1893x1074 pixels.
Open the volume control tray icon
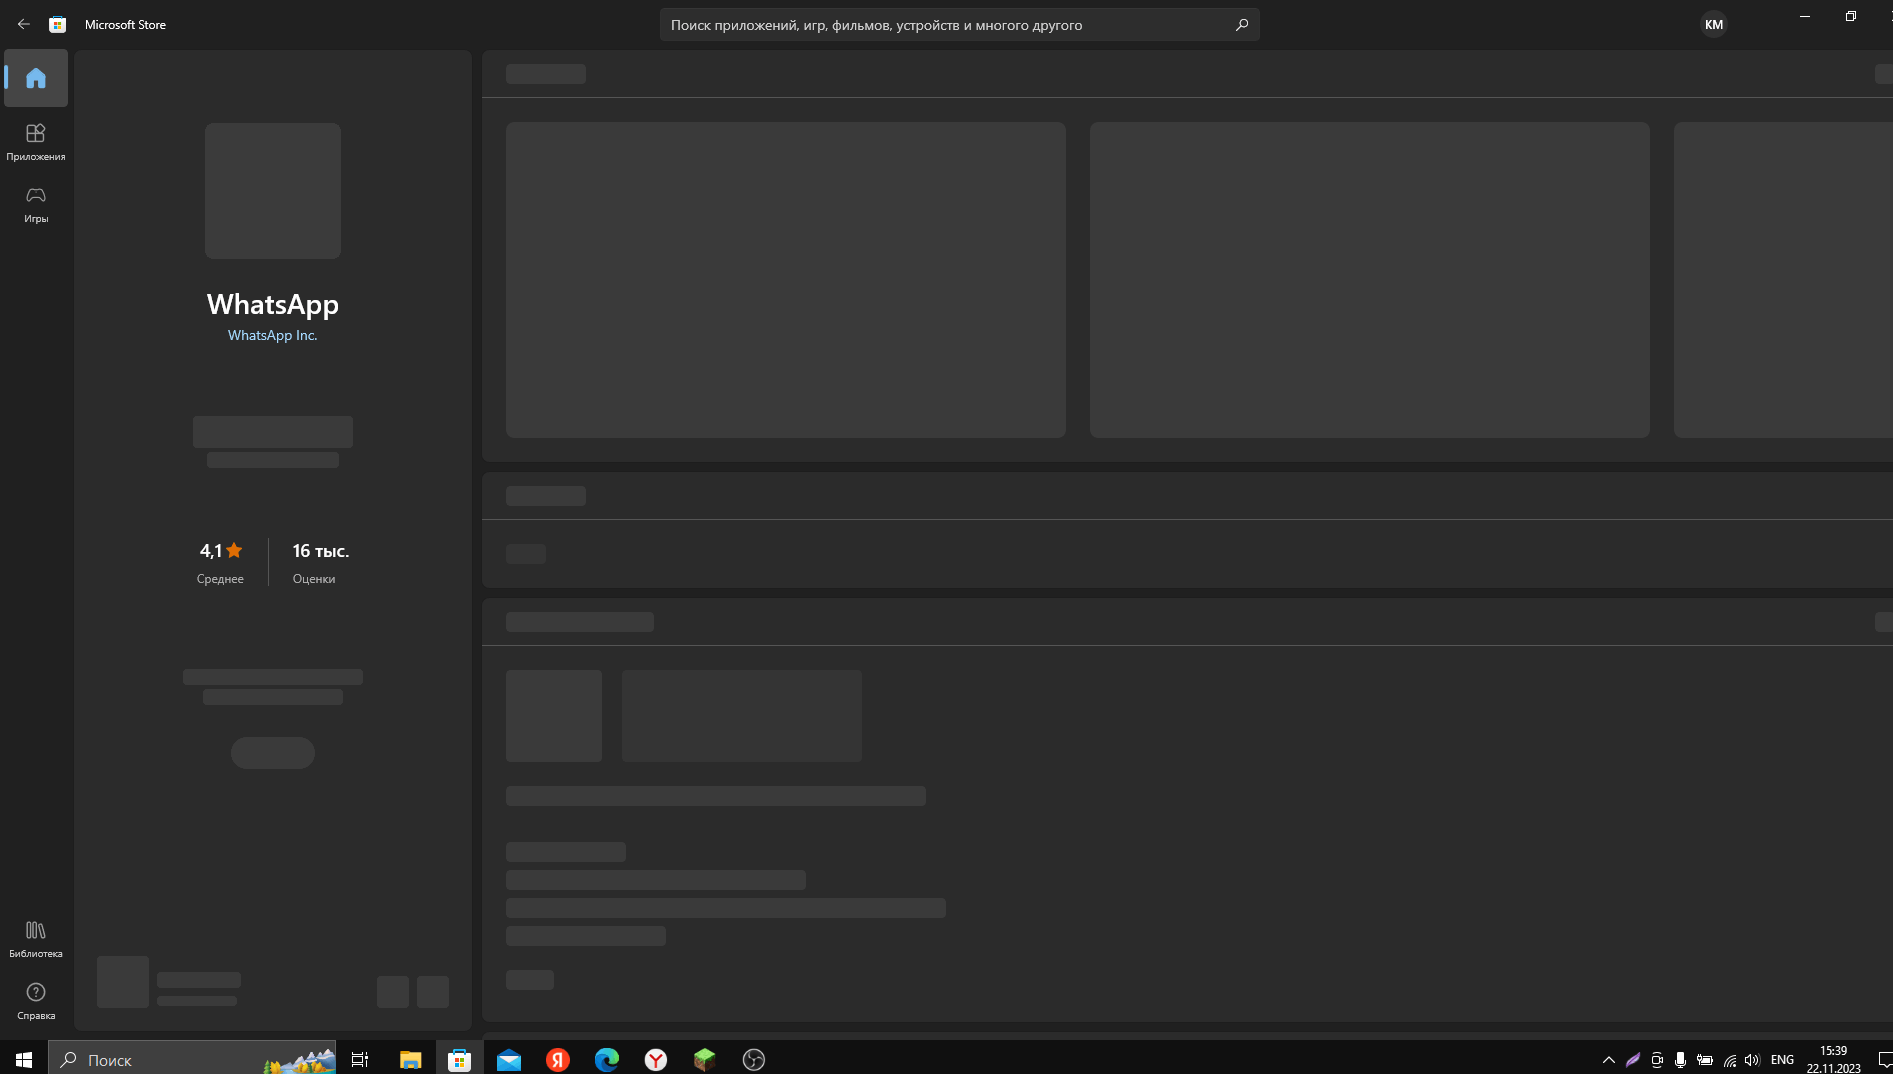[x=1752, y=1059]
